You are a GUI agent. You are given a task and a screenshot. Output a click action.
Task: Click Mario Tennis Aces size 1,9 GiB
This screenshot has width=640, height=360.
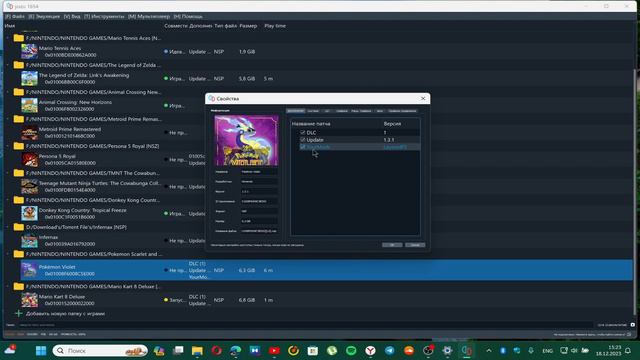247,52
